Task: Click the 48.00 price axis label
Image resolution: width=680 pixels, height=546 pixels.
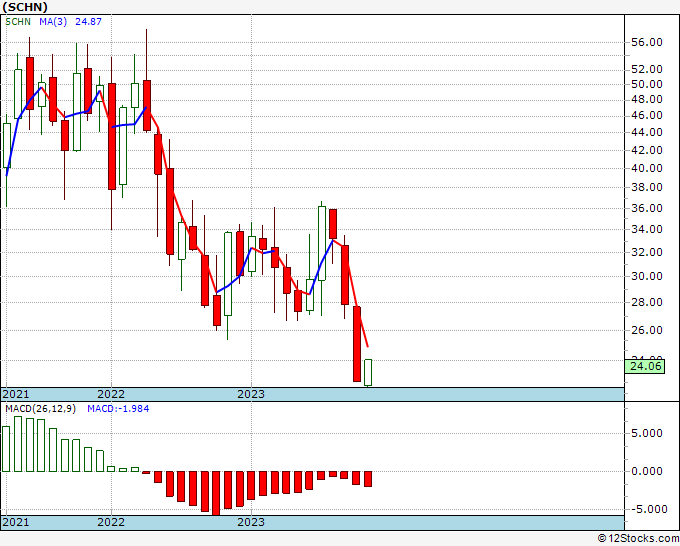Action: click(x=647, y=99)
